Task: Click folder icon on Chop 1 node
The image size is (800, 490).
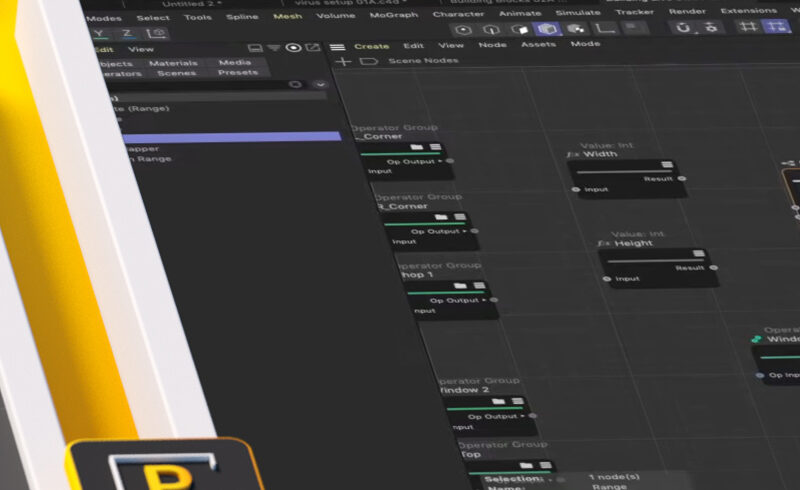Action: 460,286
